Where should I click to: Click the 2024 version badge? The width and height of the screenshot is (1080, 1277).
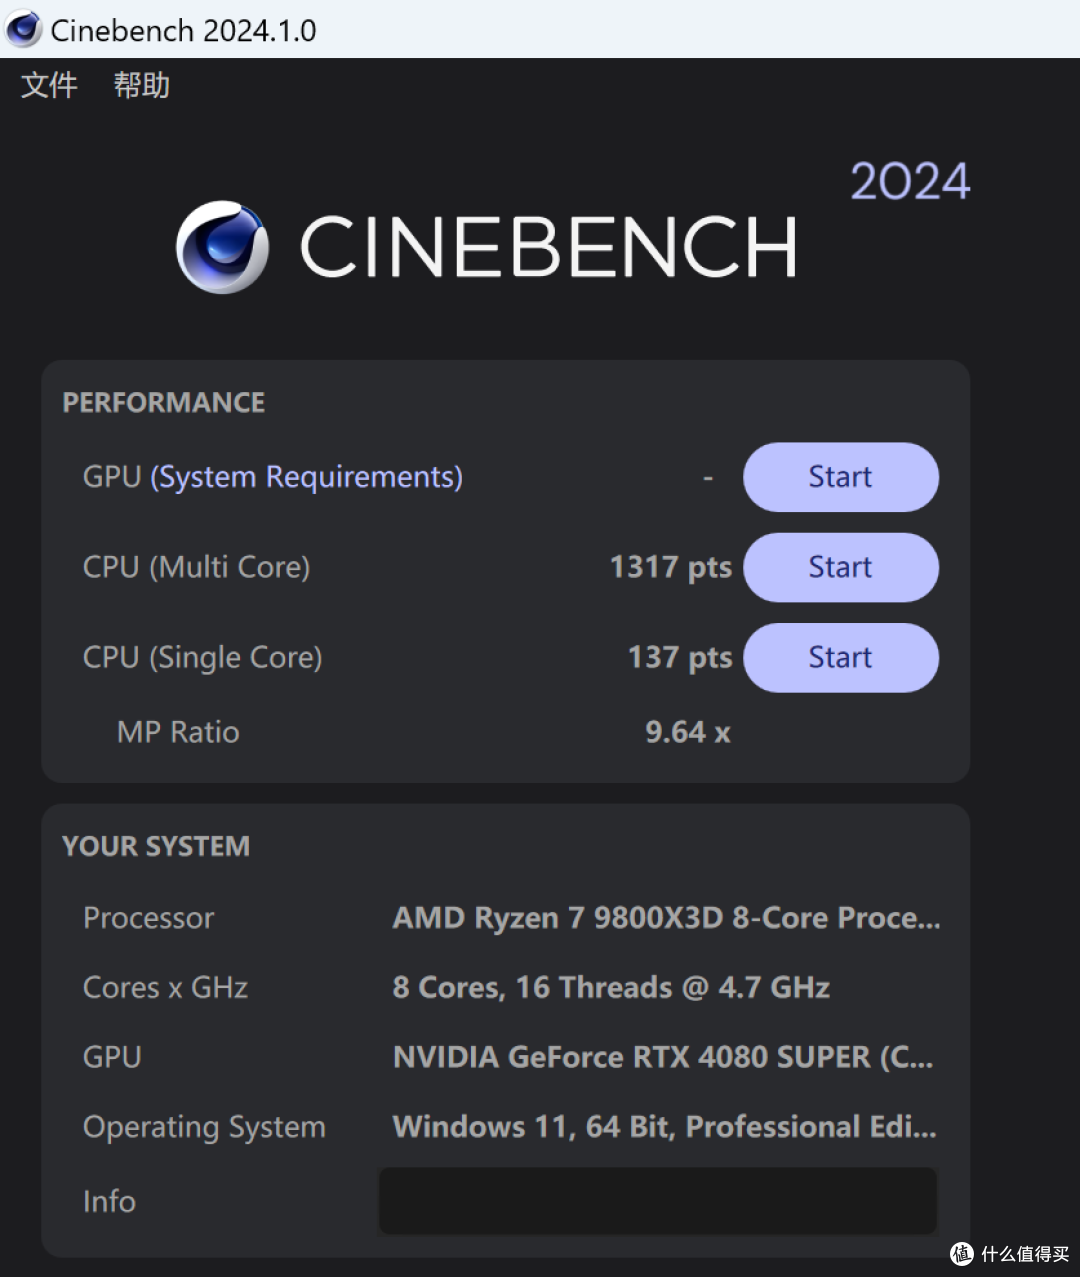click(x=910, y=181)
